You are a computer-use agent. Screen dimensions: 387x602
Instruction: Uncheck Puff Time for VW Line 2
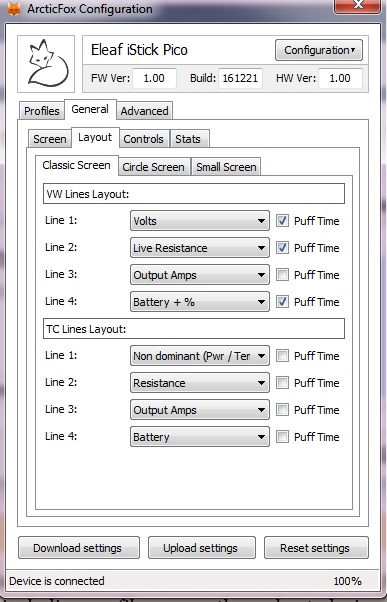pos(283,248)
